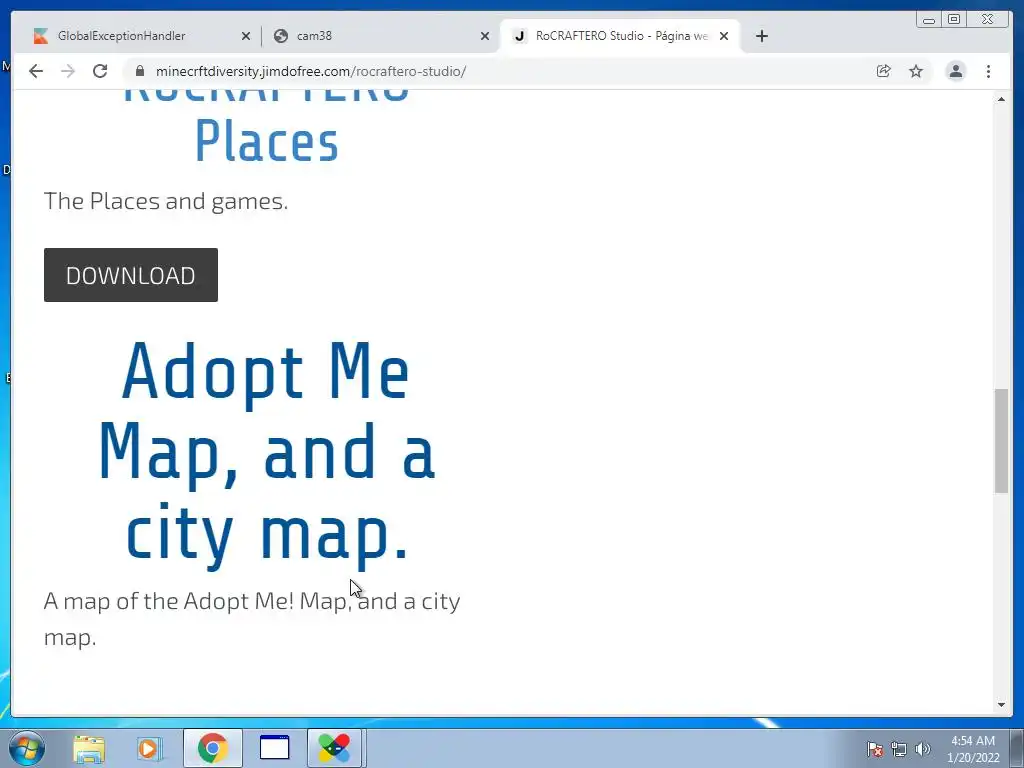
Task: Click the page scrollbar down arrow
Action: [1001, 704]
